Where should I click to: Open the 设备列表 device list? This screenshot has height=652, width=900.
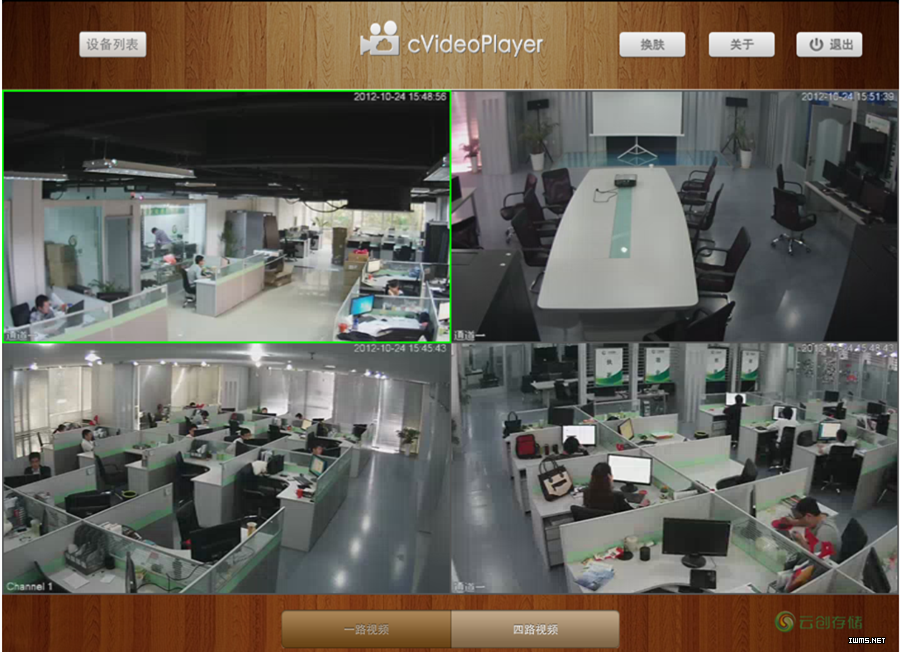113,44
